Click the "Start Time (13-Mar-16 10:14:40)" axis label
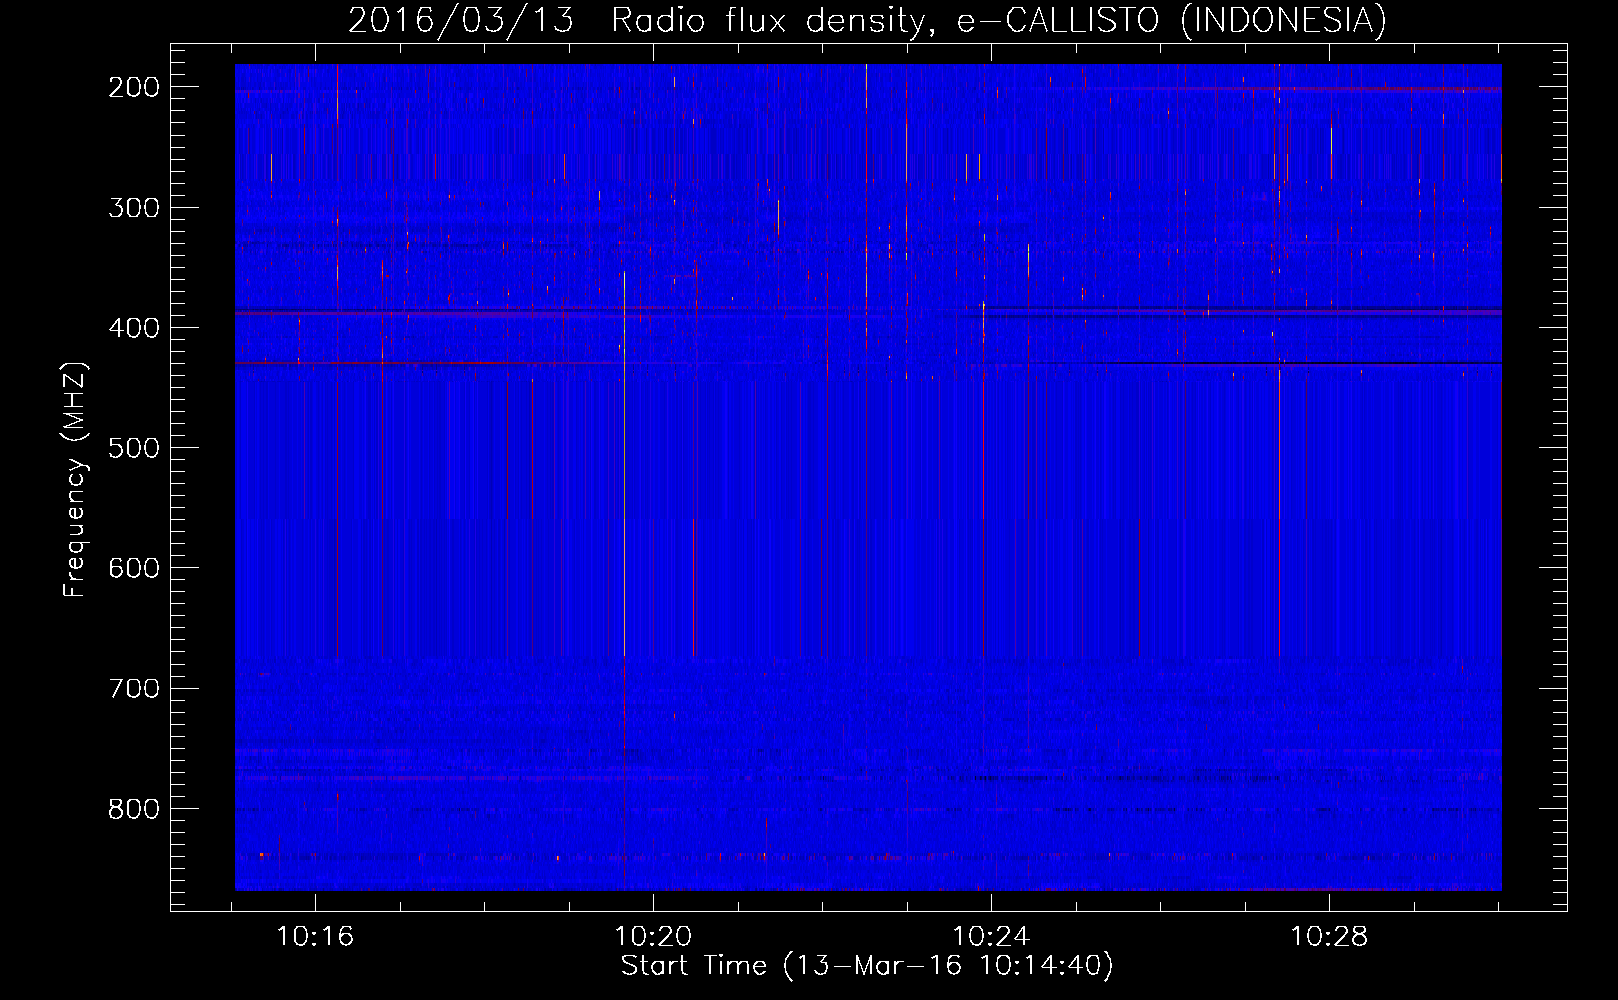Viewport: 1618px width, 1000px height. (867, 966)
